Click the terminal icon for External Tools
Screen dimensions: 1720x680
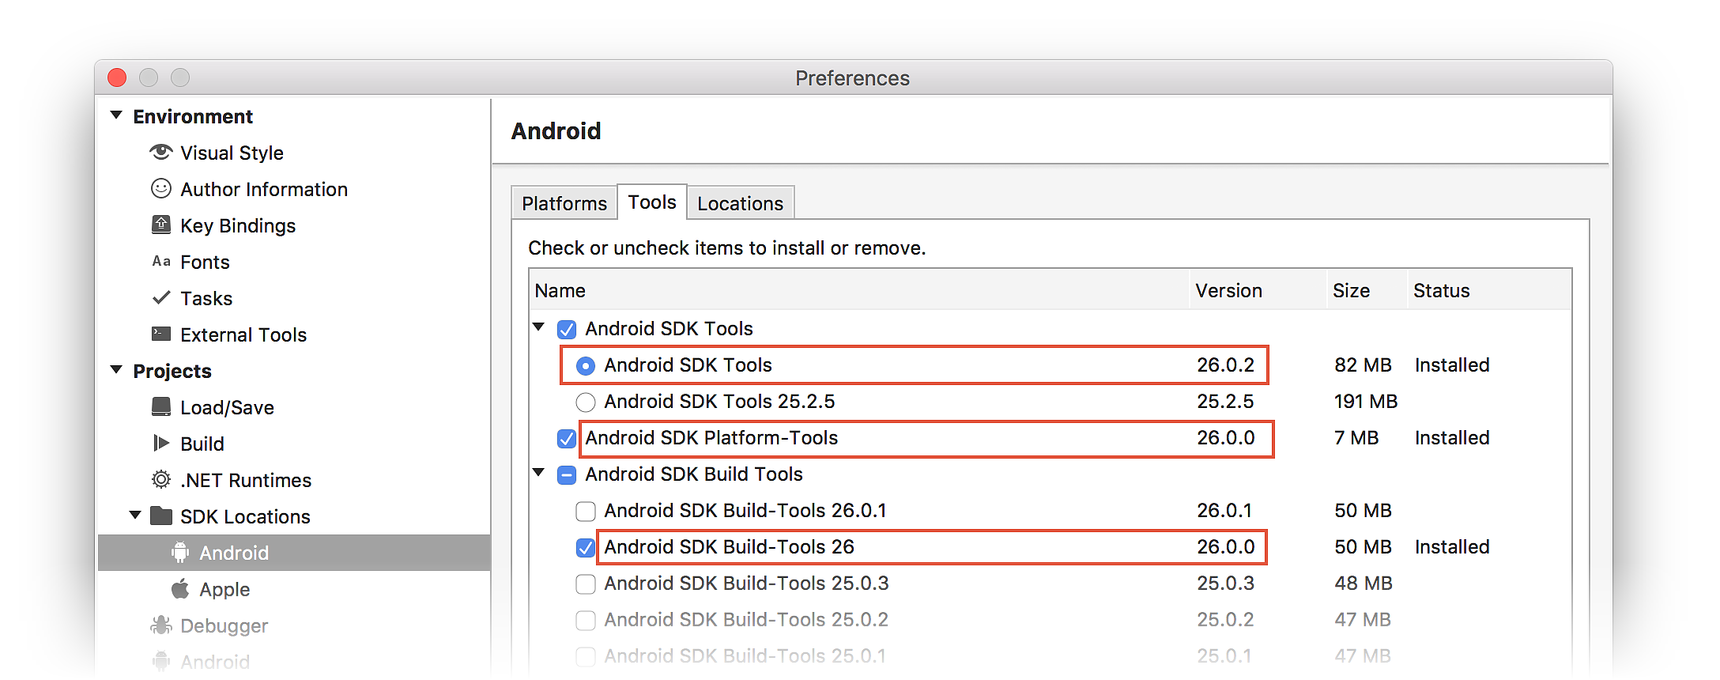160,334
